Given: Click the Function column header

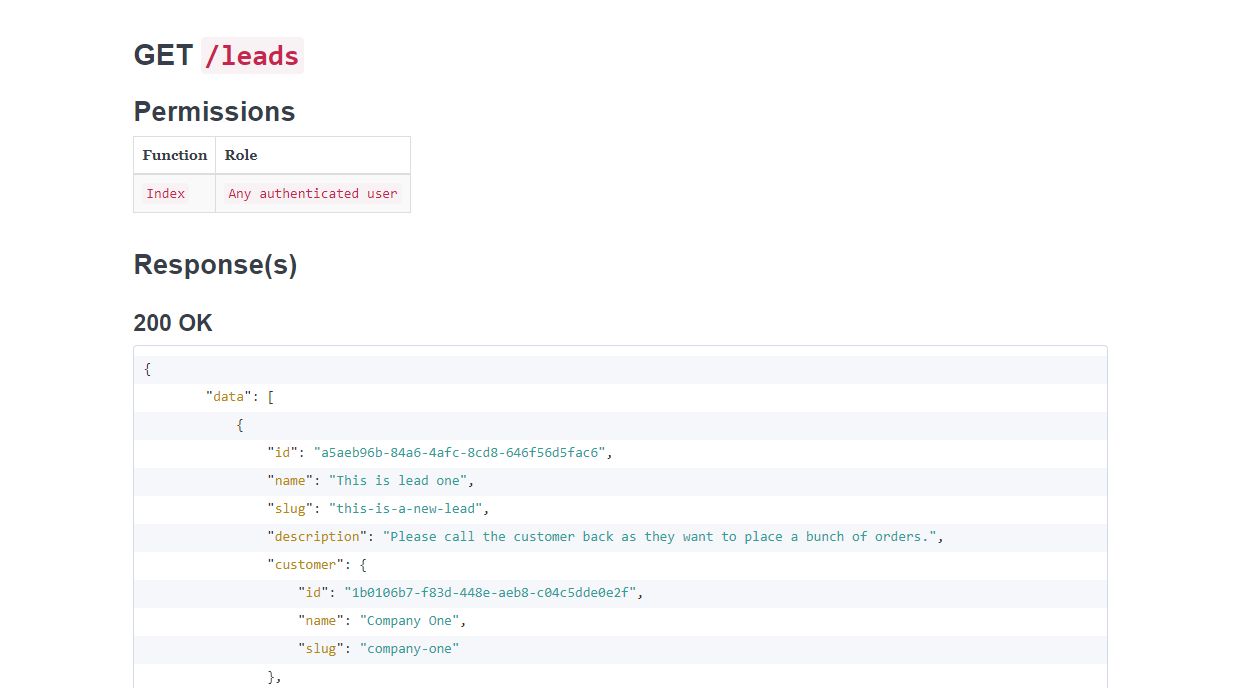Looking at the screenshot, I should point(175,155).
